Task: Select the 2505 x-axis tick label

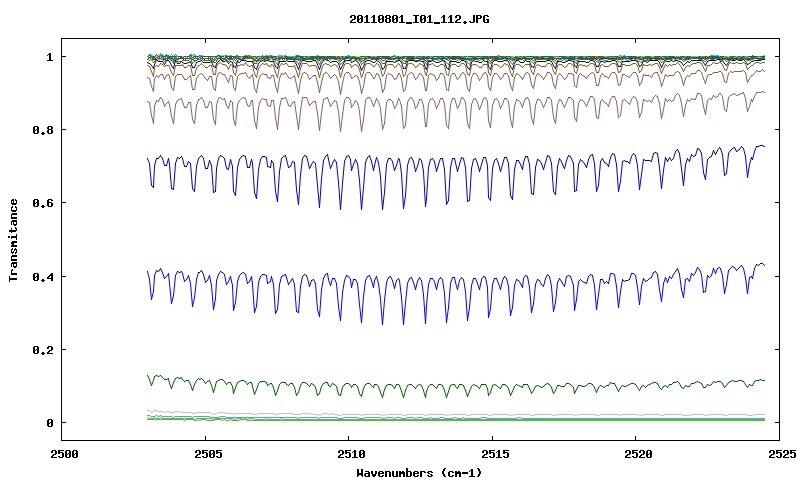Action: pos(208,454)
